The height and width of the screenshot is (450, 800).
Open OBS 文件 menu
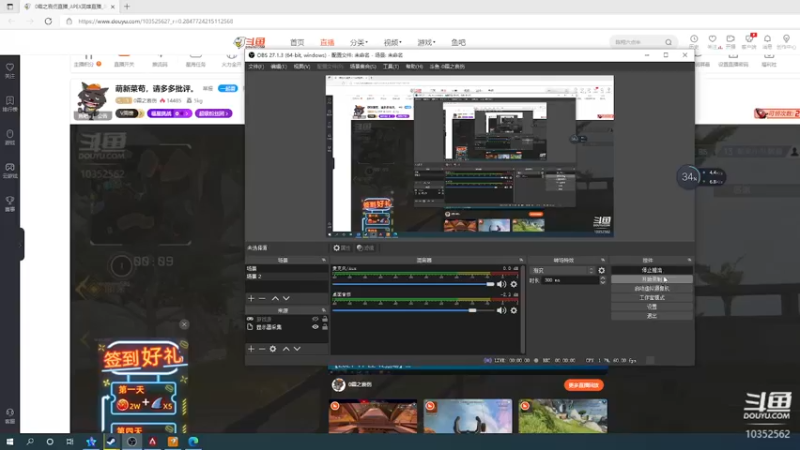pyautogui.click(x=256, y=67)
